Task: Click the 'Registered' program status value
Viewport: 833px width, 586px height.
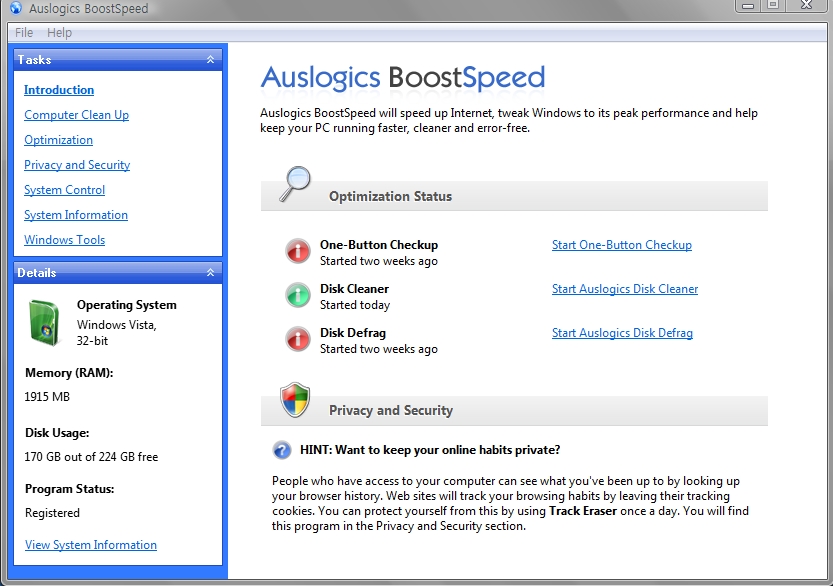Action: (52, 513)
